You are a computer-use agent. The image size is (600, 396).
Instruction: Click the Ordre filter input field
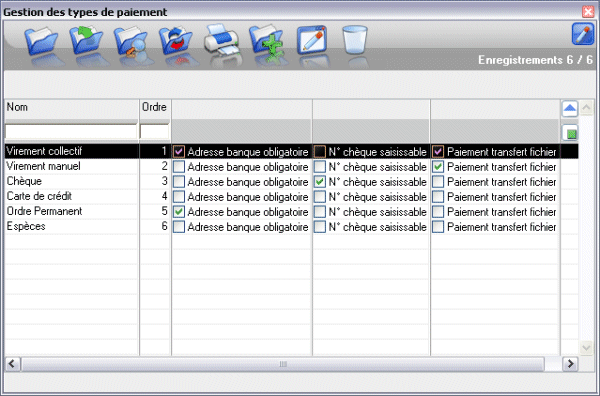point(155,132)
